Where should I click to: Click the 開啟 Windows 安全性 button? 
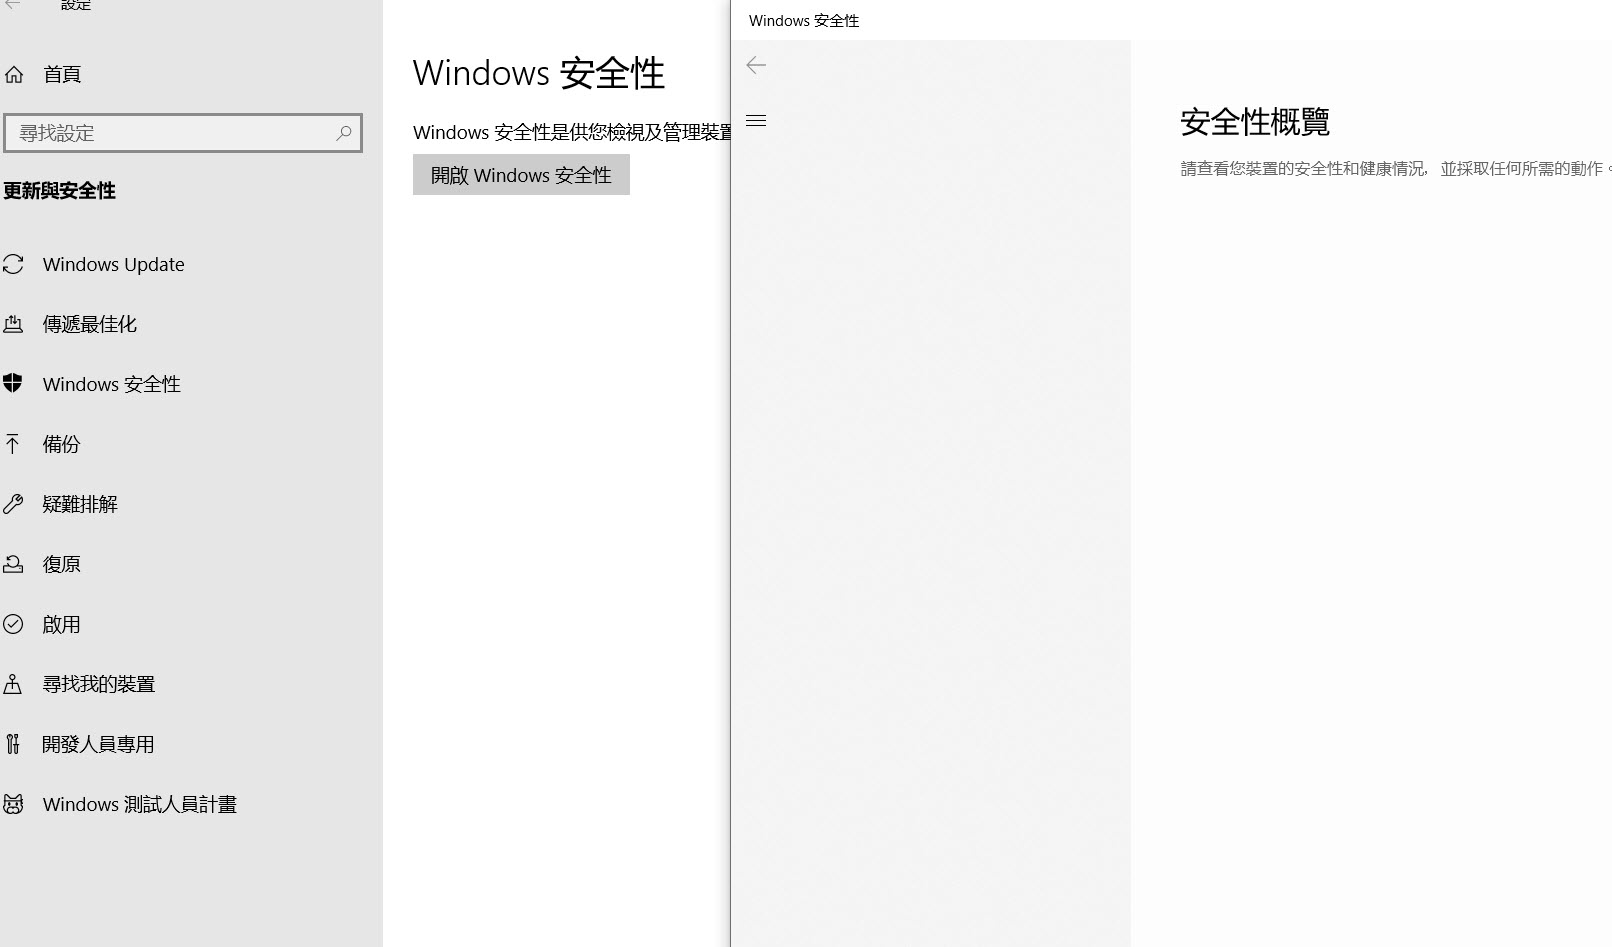click(521, 175)
